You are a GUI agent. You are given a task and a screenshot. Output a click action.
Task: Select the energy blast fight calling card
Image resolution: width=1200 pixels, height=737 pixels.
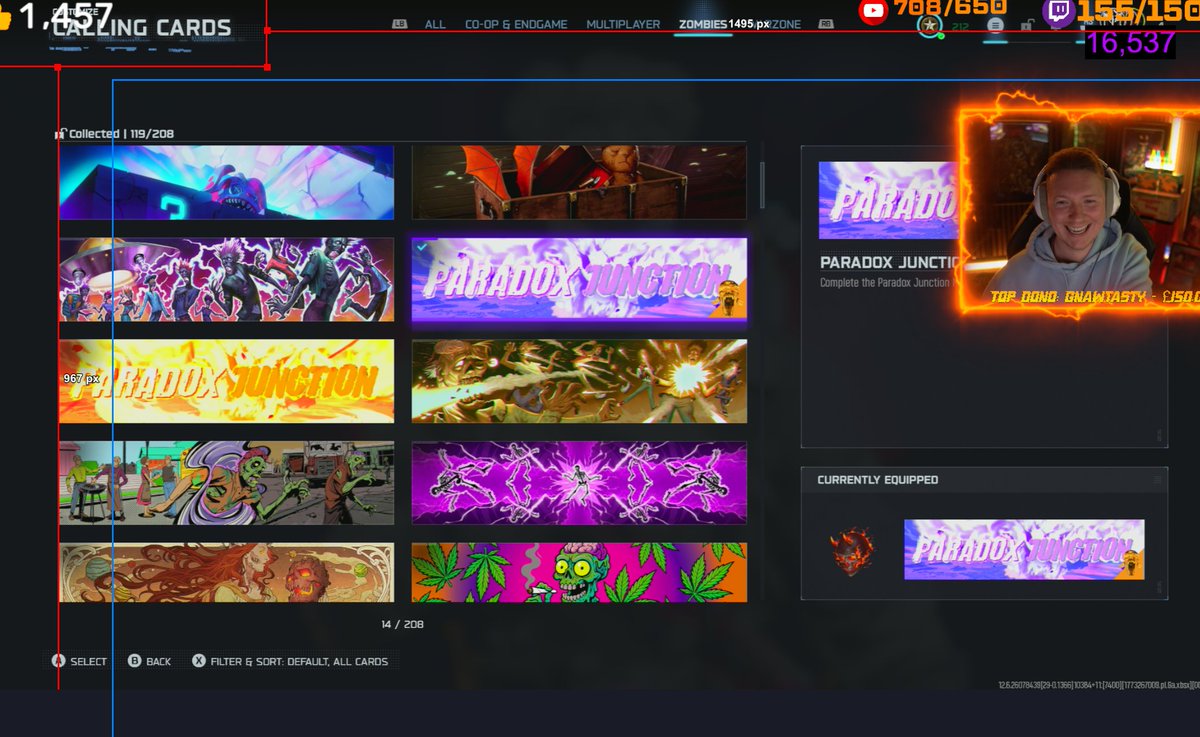[579, 381]
